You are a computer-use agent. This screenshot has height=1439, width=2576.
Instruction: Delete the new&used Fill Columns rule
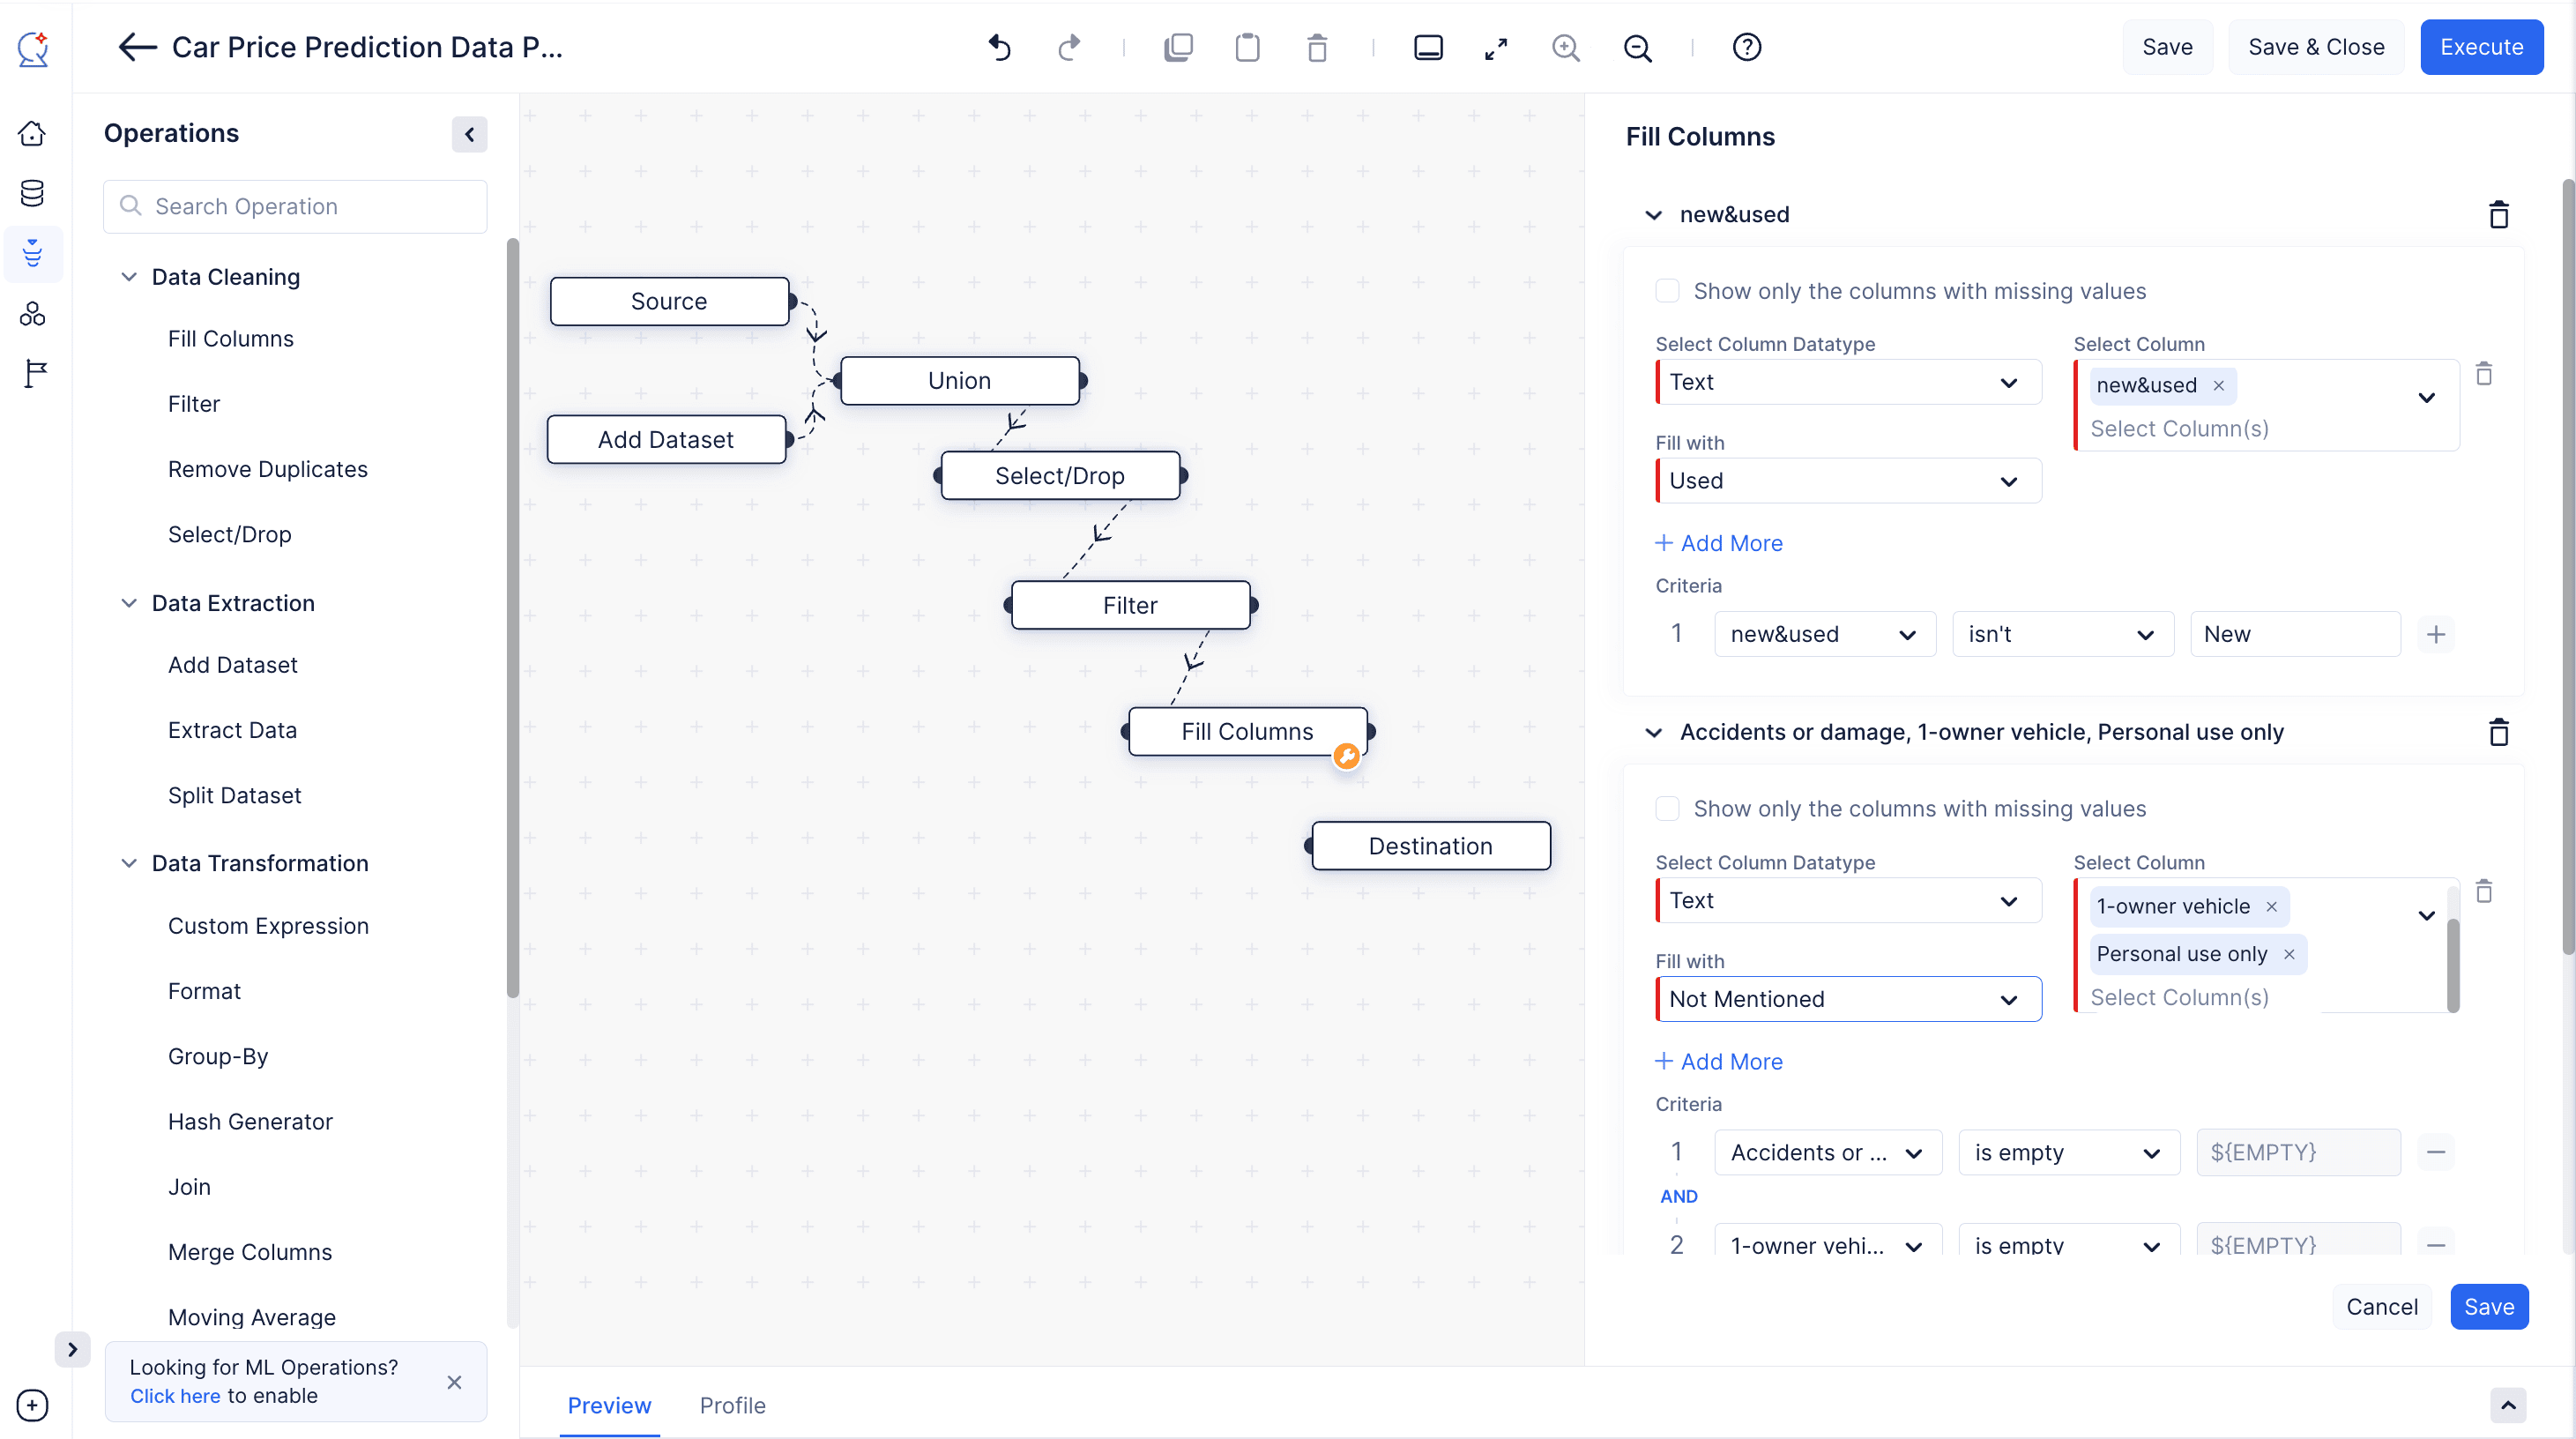[2498, 214]
